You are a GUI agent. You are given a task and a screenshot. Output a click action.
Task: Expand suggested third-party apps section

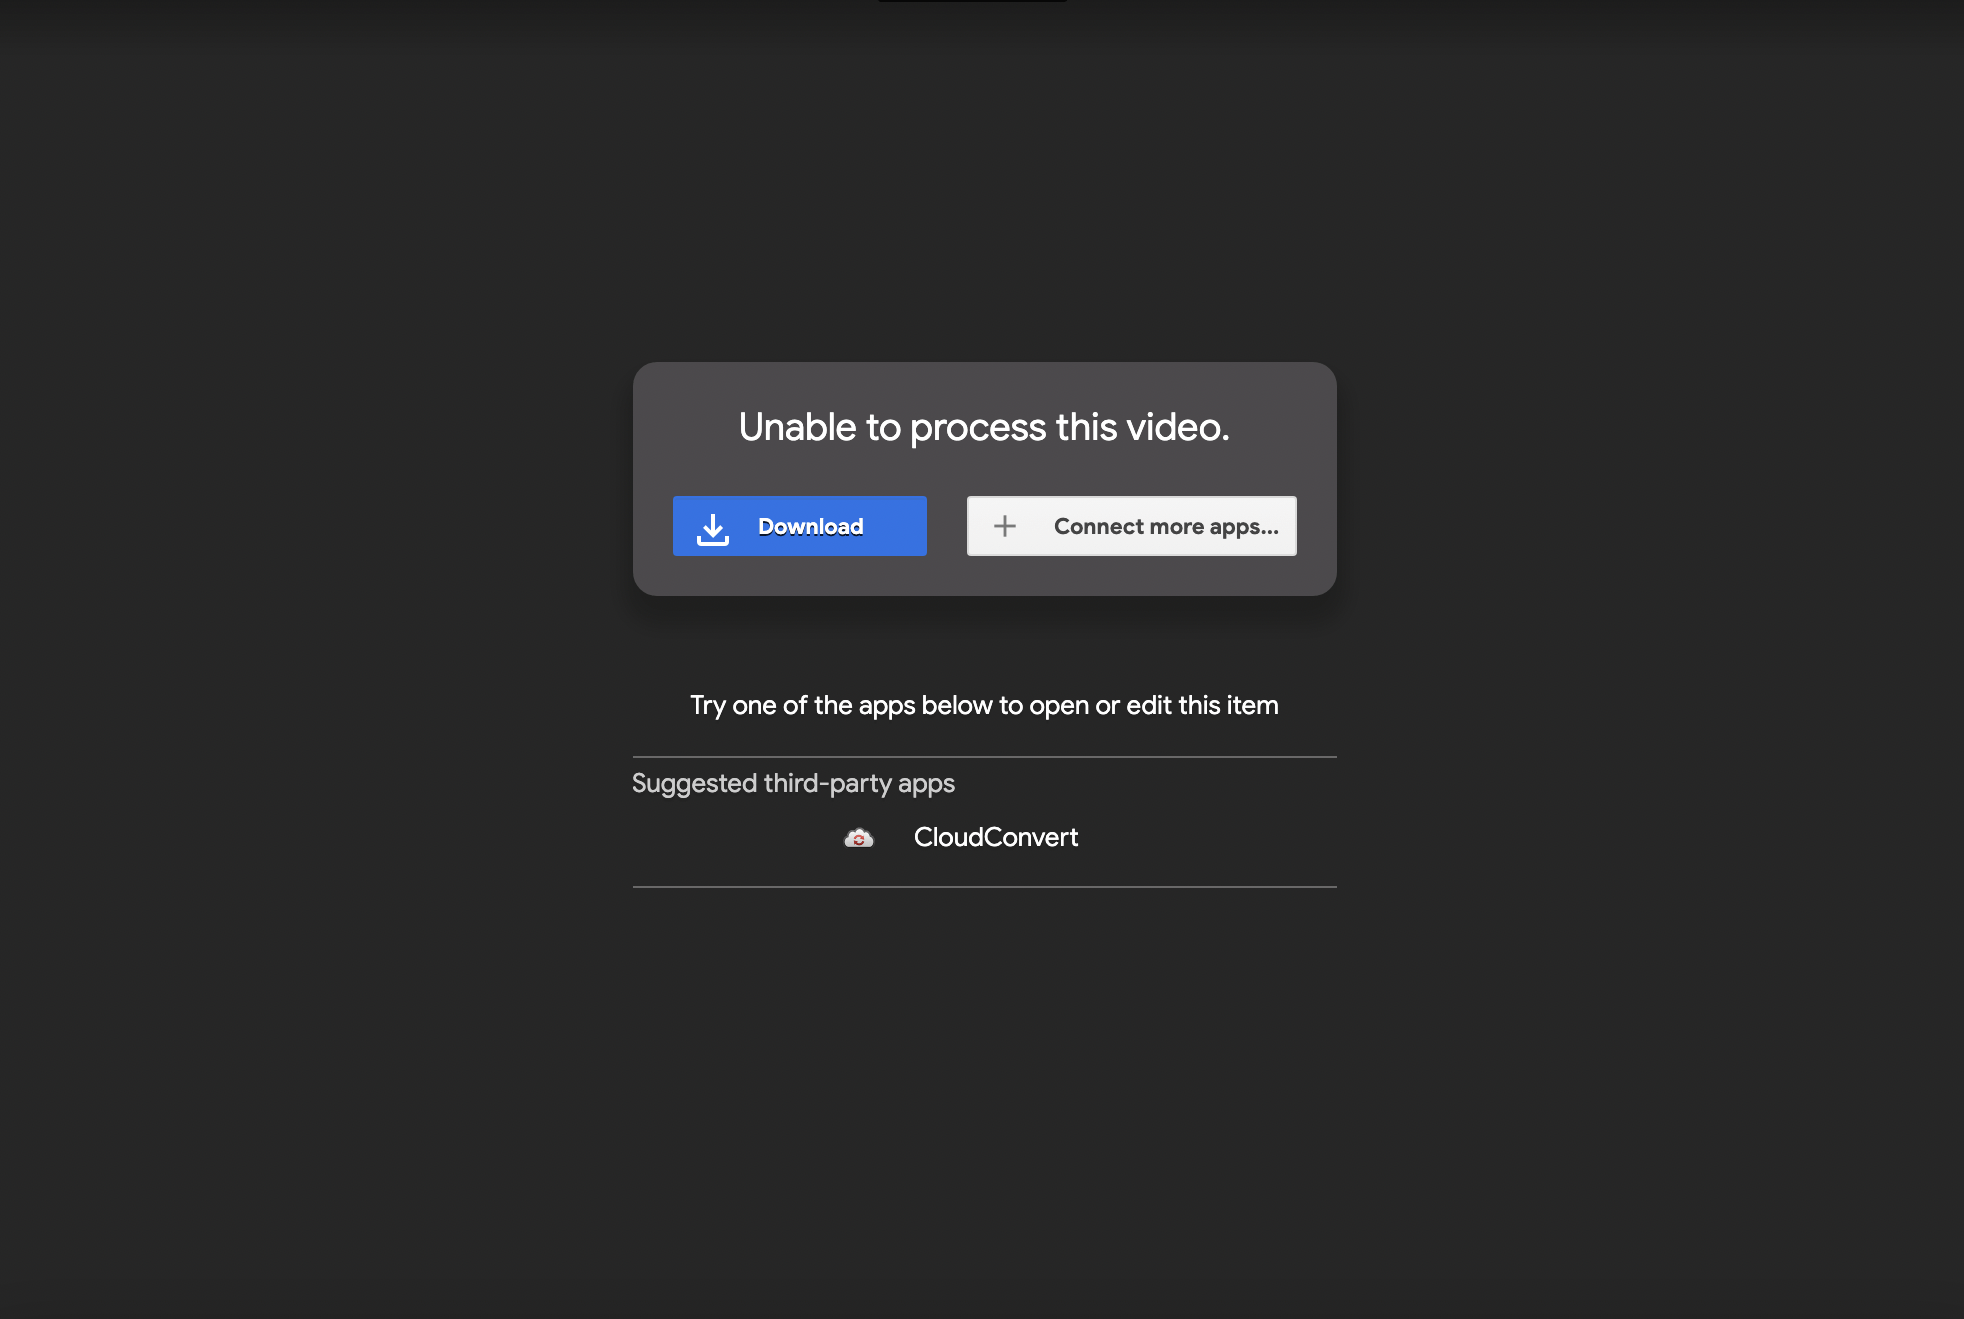pyautogui.click(x=794, y=782)
